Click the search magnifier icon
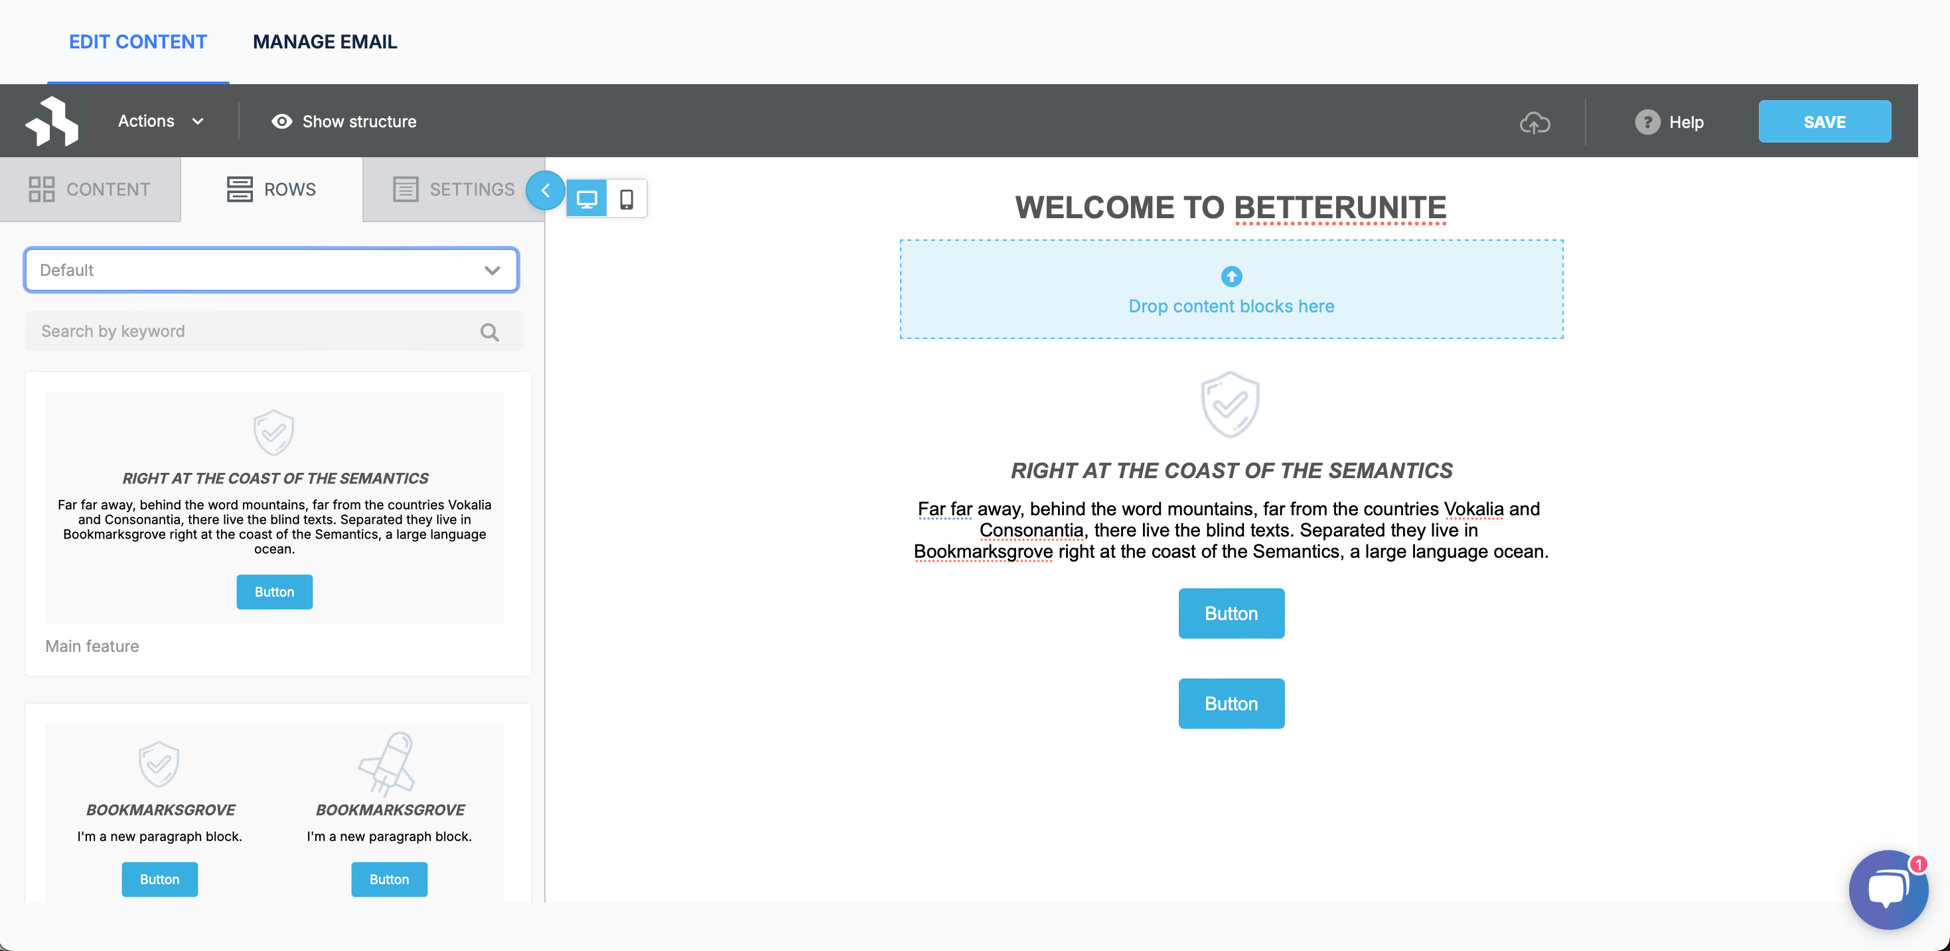The width and height of the screenshot is (1950, 951). tap(489, 332)
